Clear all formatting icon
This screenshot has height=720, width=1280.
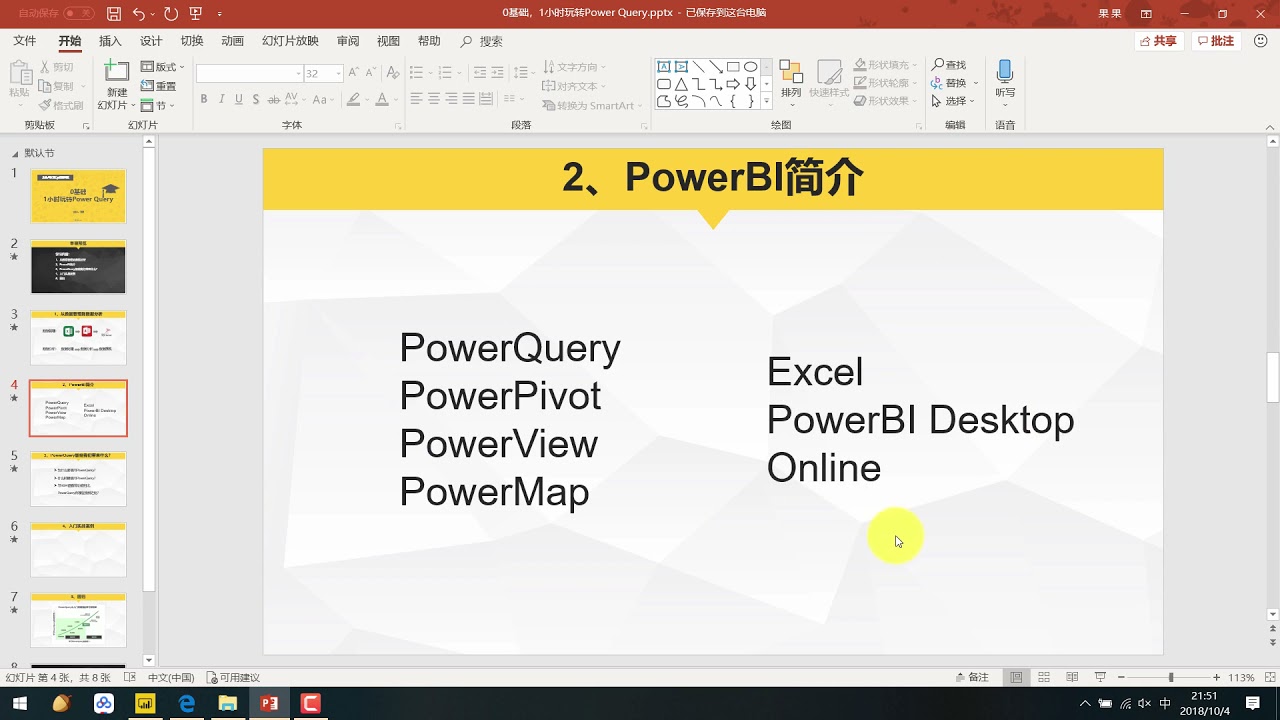pyautogui.click(x=393, y=73)
